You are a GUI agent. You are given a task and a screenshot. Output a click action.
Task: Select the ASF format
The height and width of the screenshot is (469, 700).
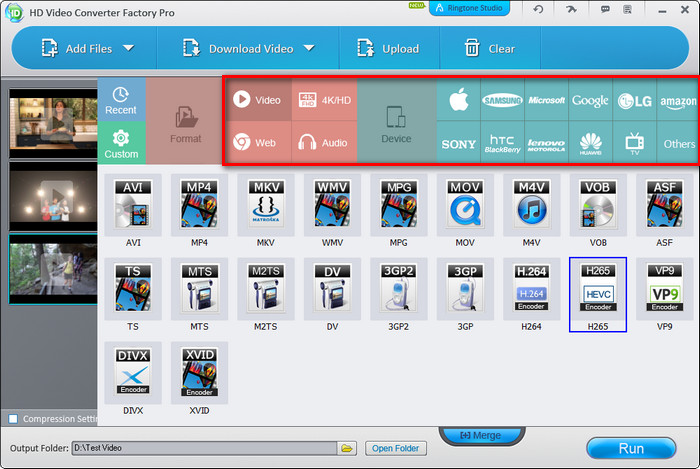point(664,205)
